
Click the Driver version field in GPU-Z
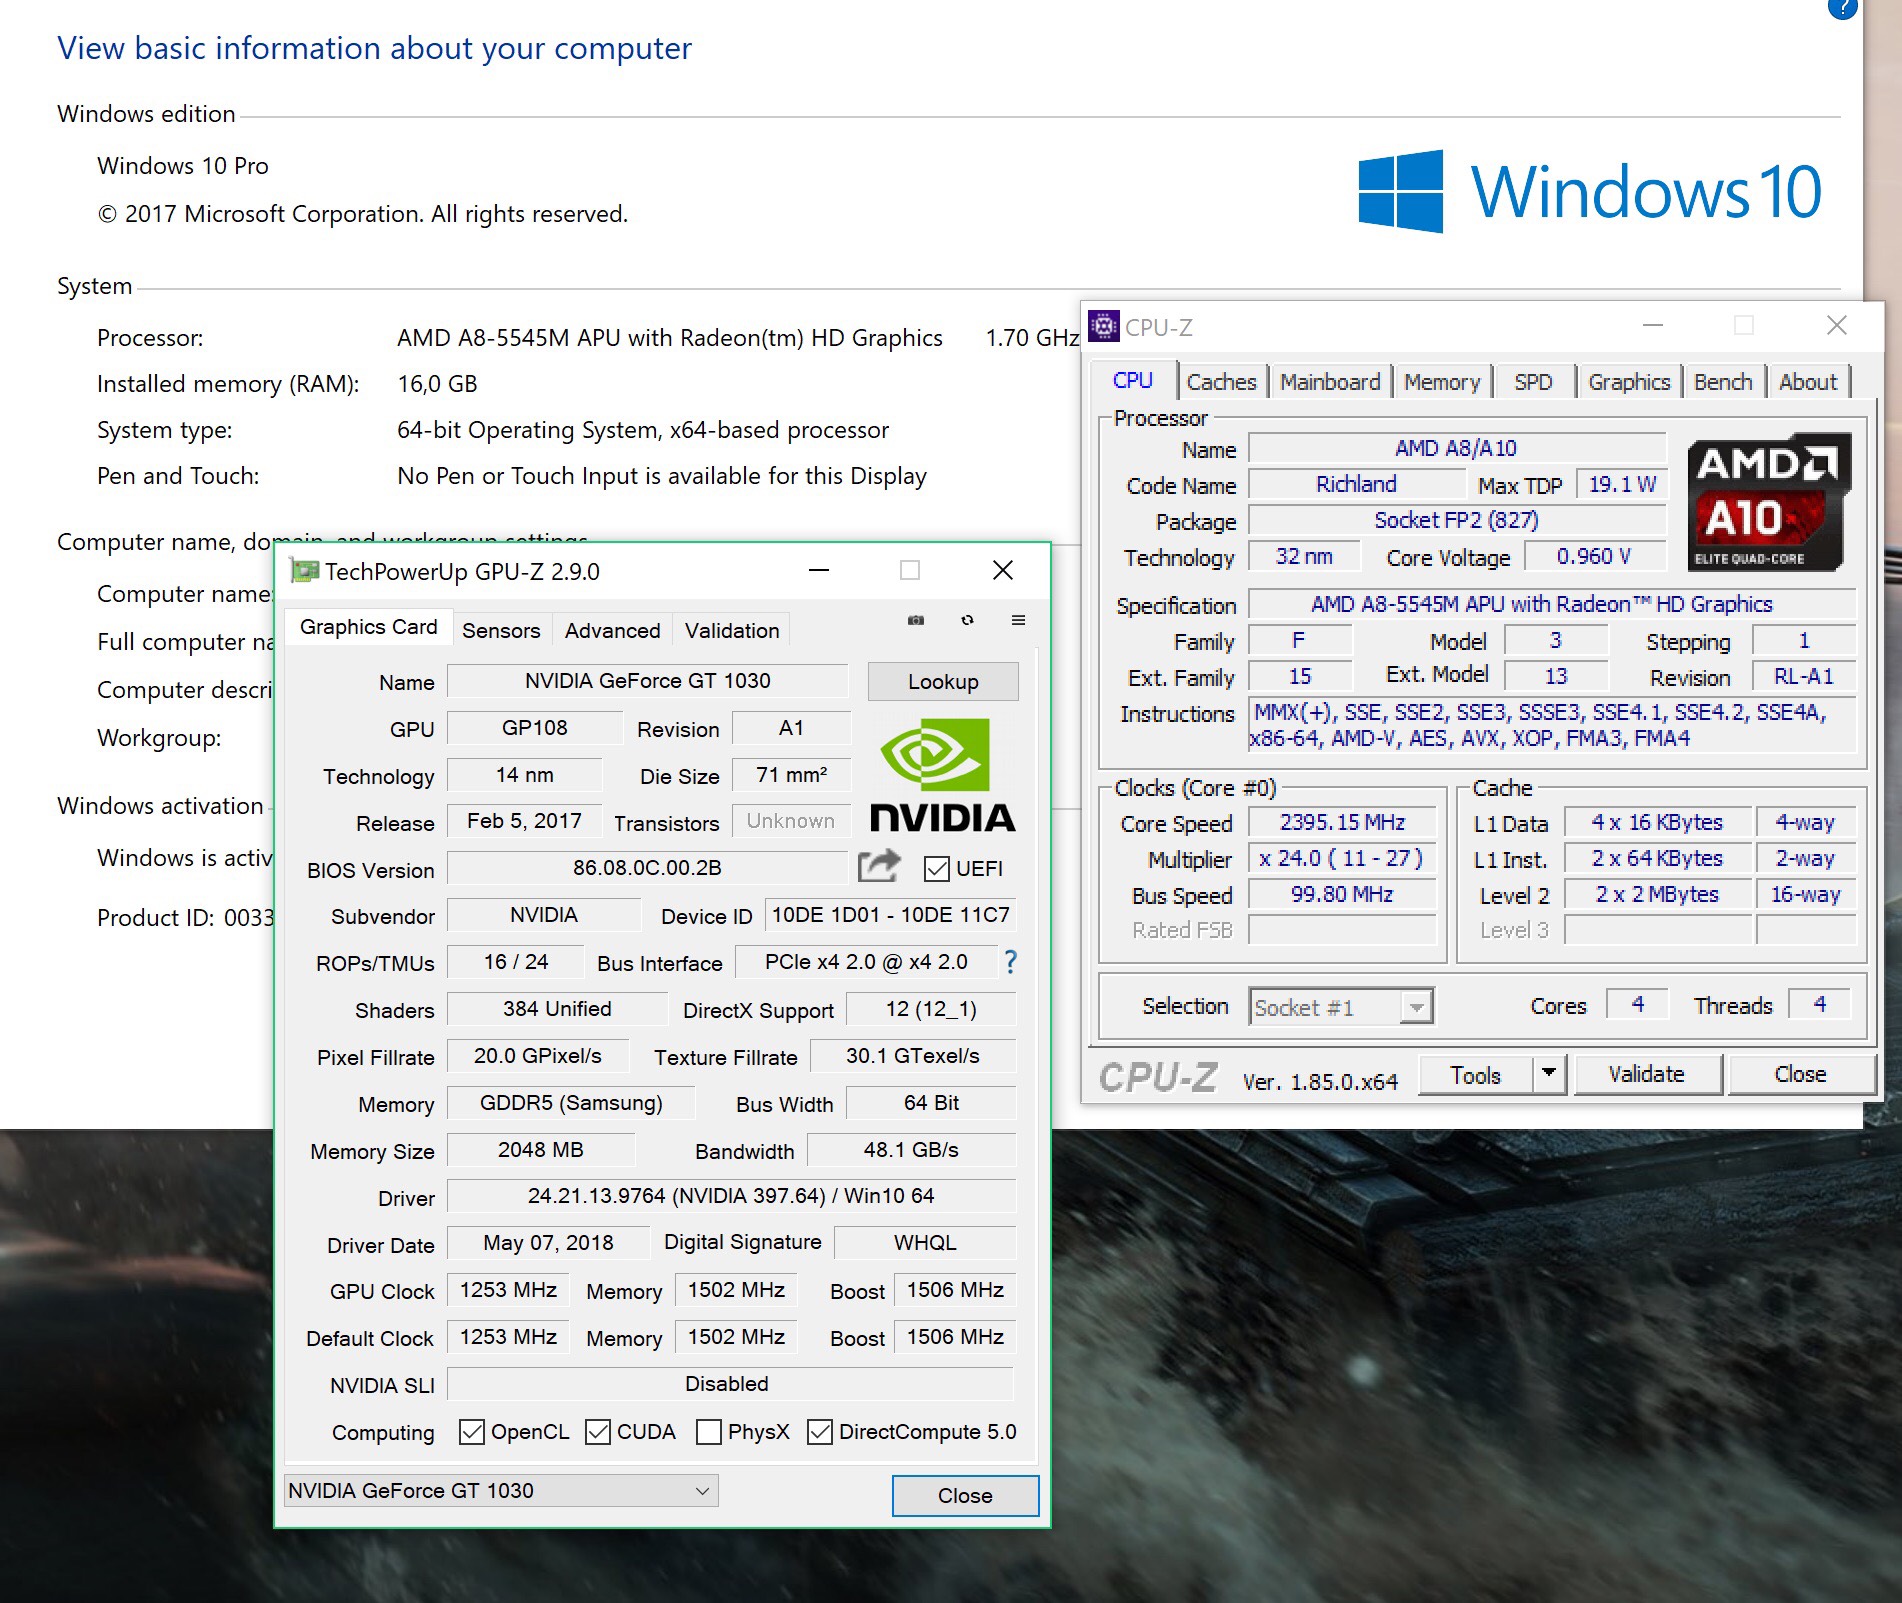tap(731, 1196)
